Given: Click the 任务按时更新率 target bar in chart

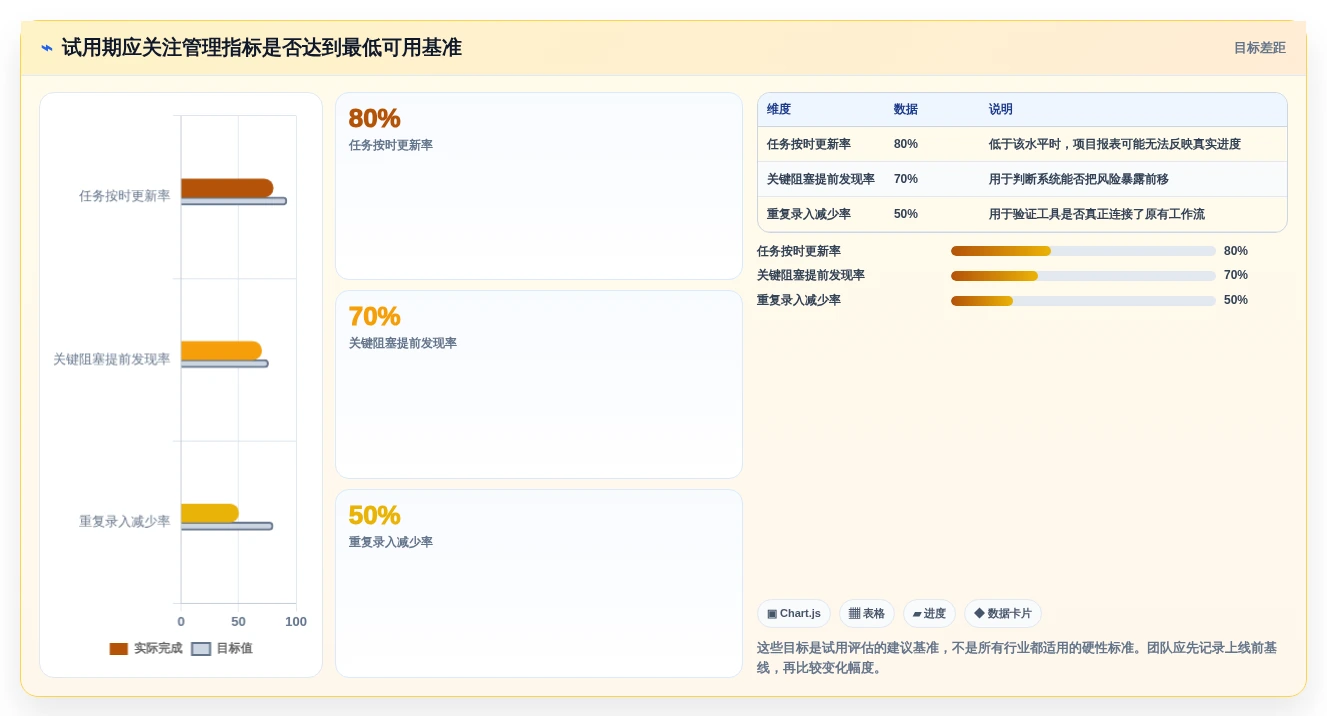Looking at the screenshot, I should pos(234,201).
